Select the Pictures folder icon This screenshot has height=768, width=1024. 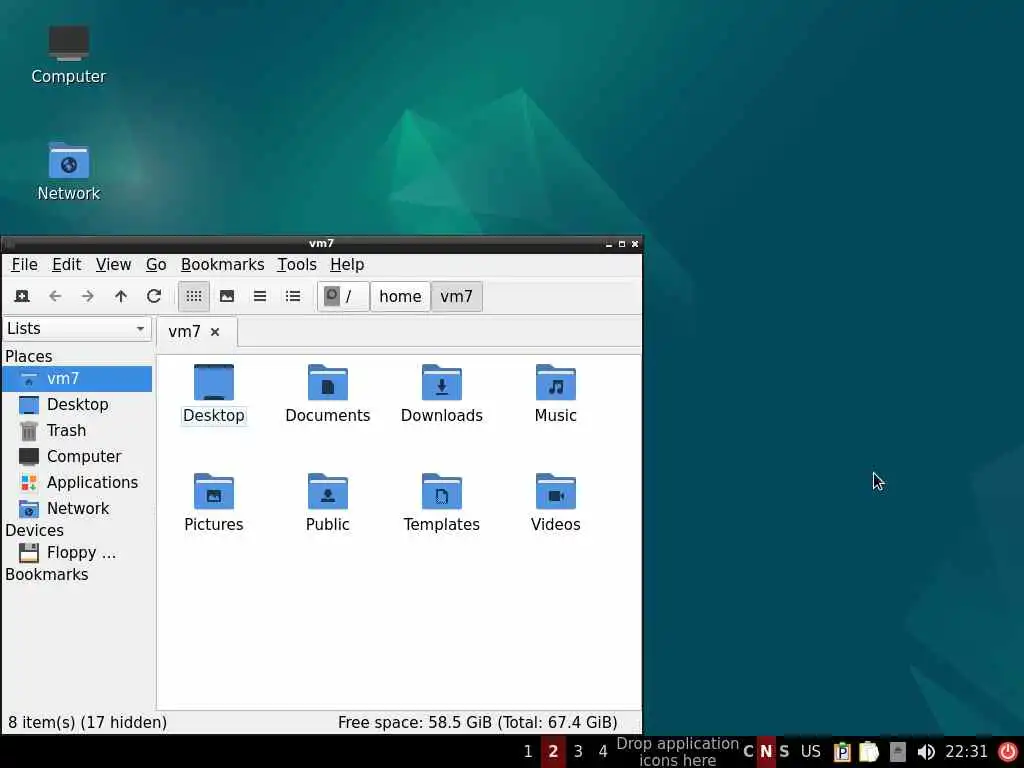[214, 504]
